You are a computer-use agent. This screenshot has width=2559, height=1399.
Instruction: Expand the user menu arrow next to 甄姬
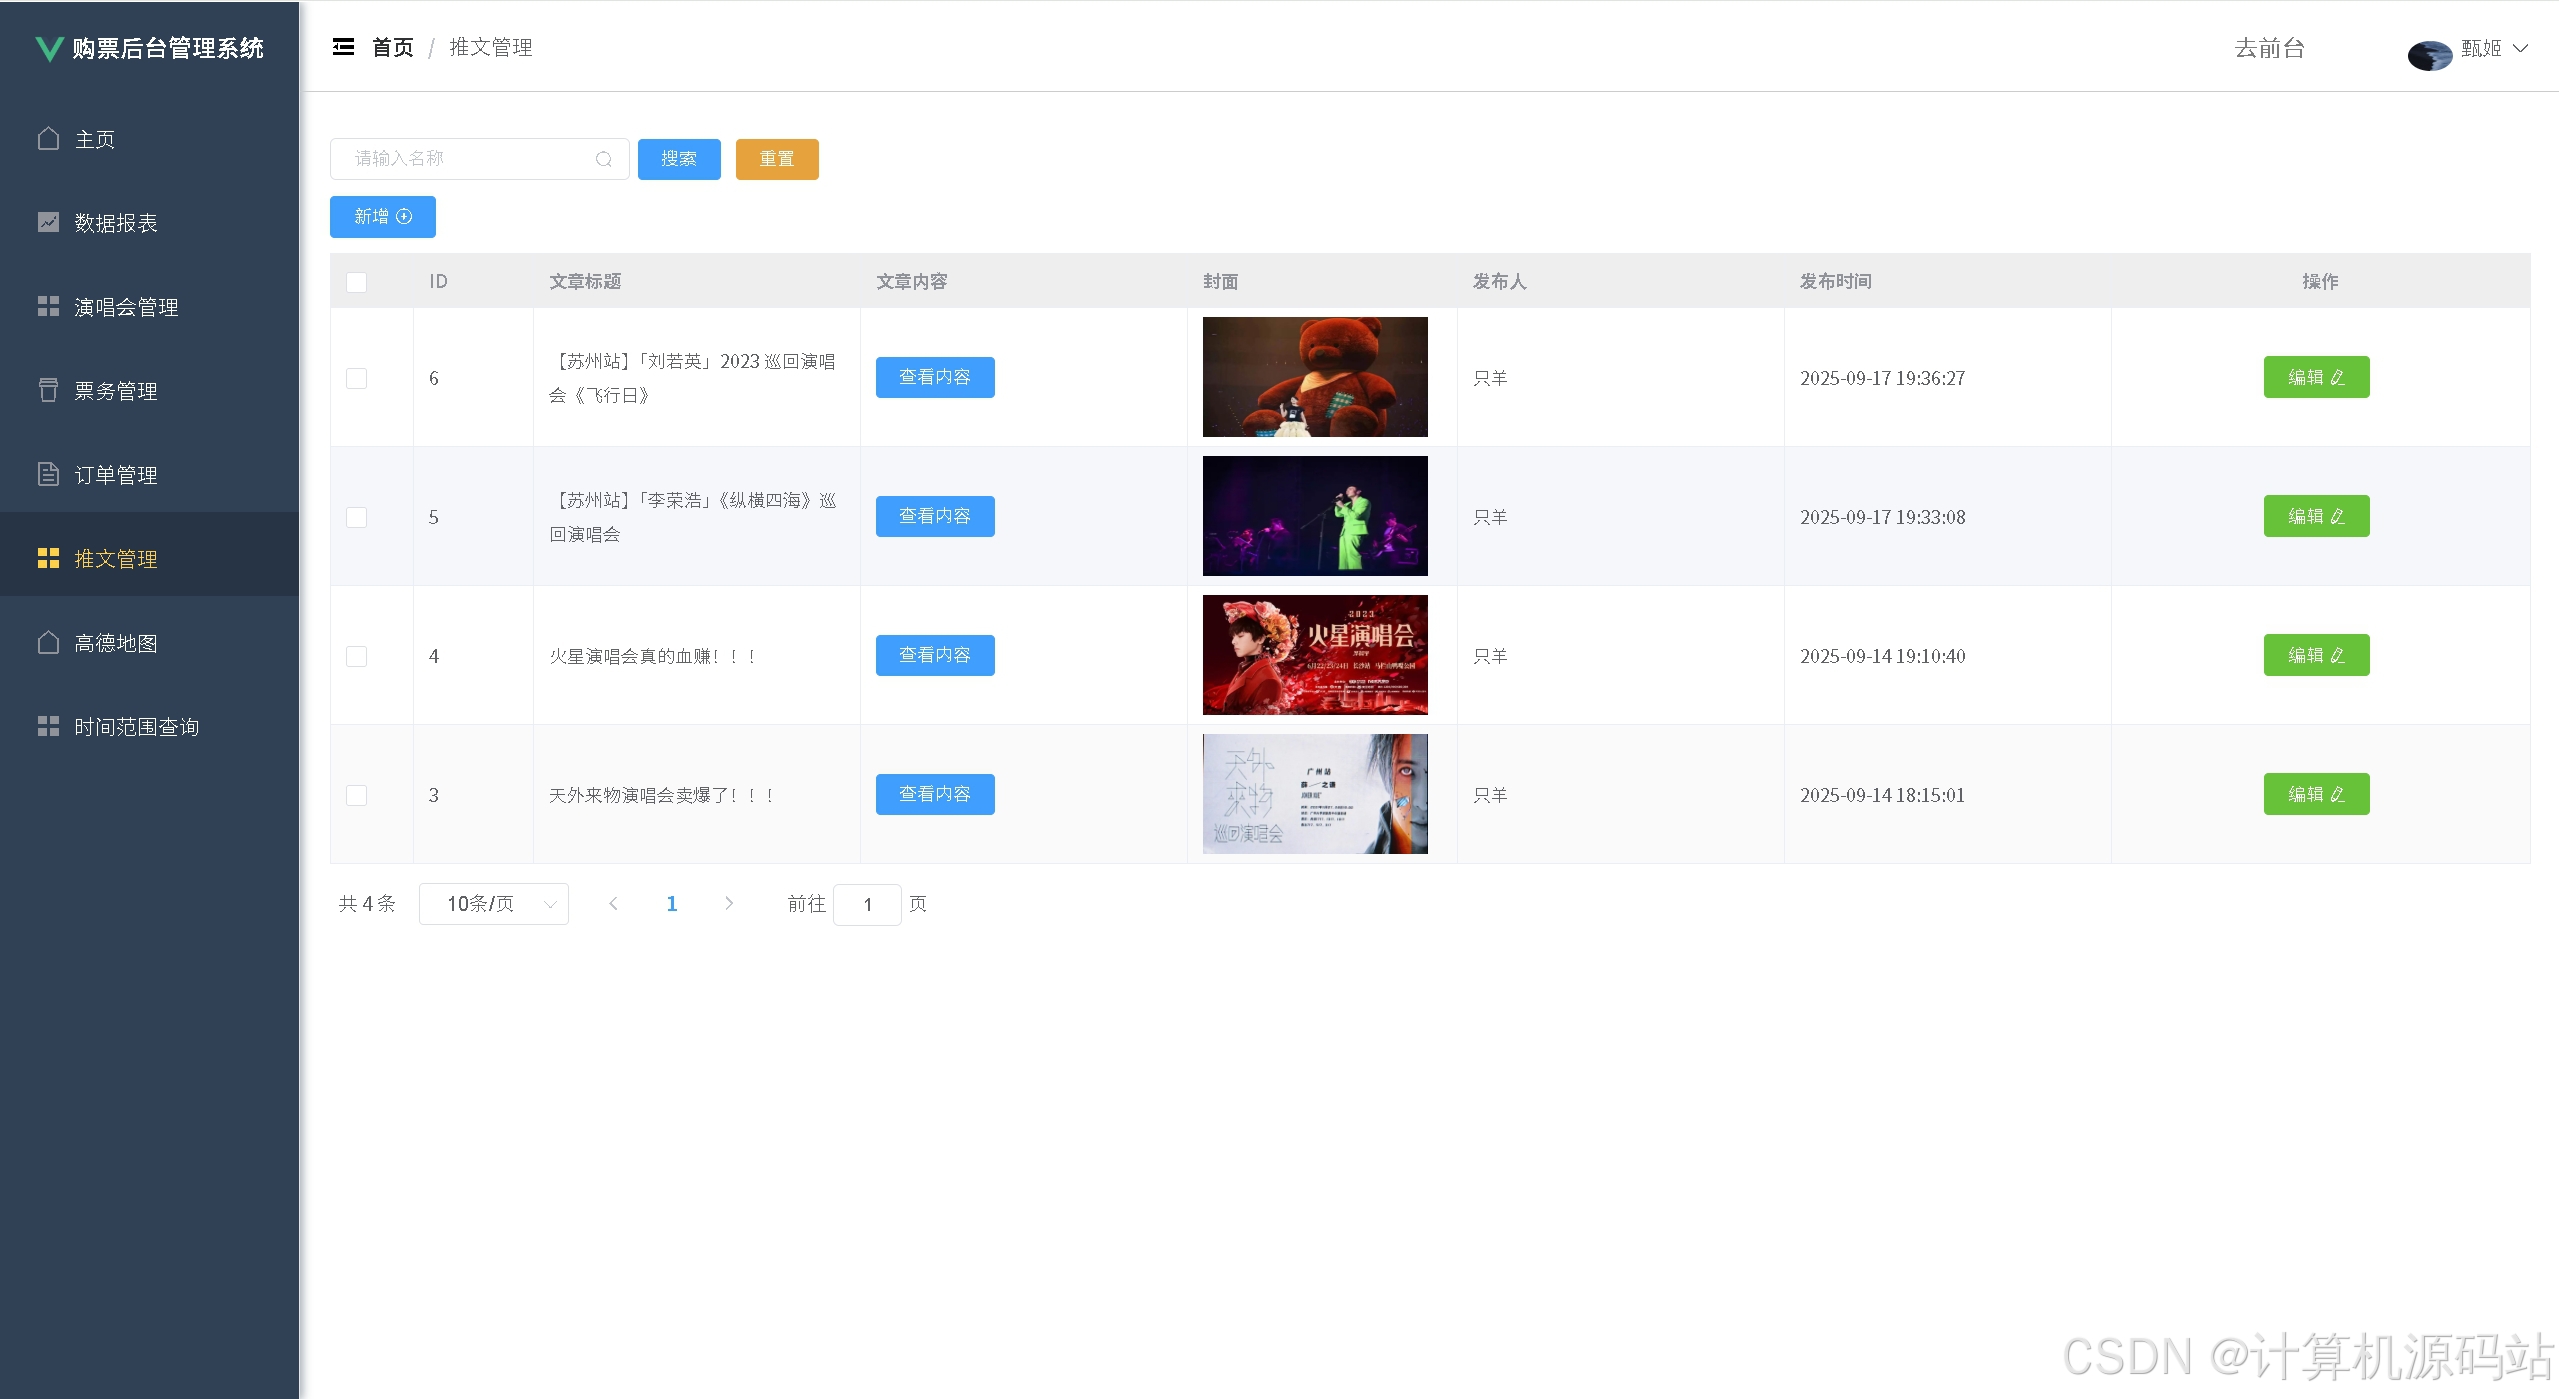[2521, 48]
